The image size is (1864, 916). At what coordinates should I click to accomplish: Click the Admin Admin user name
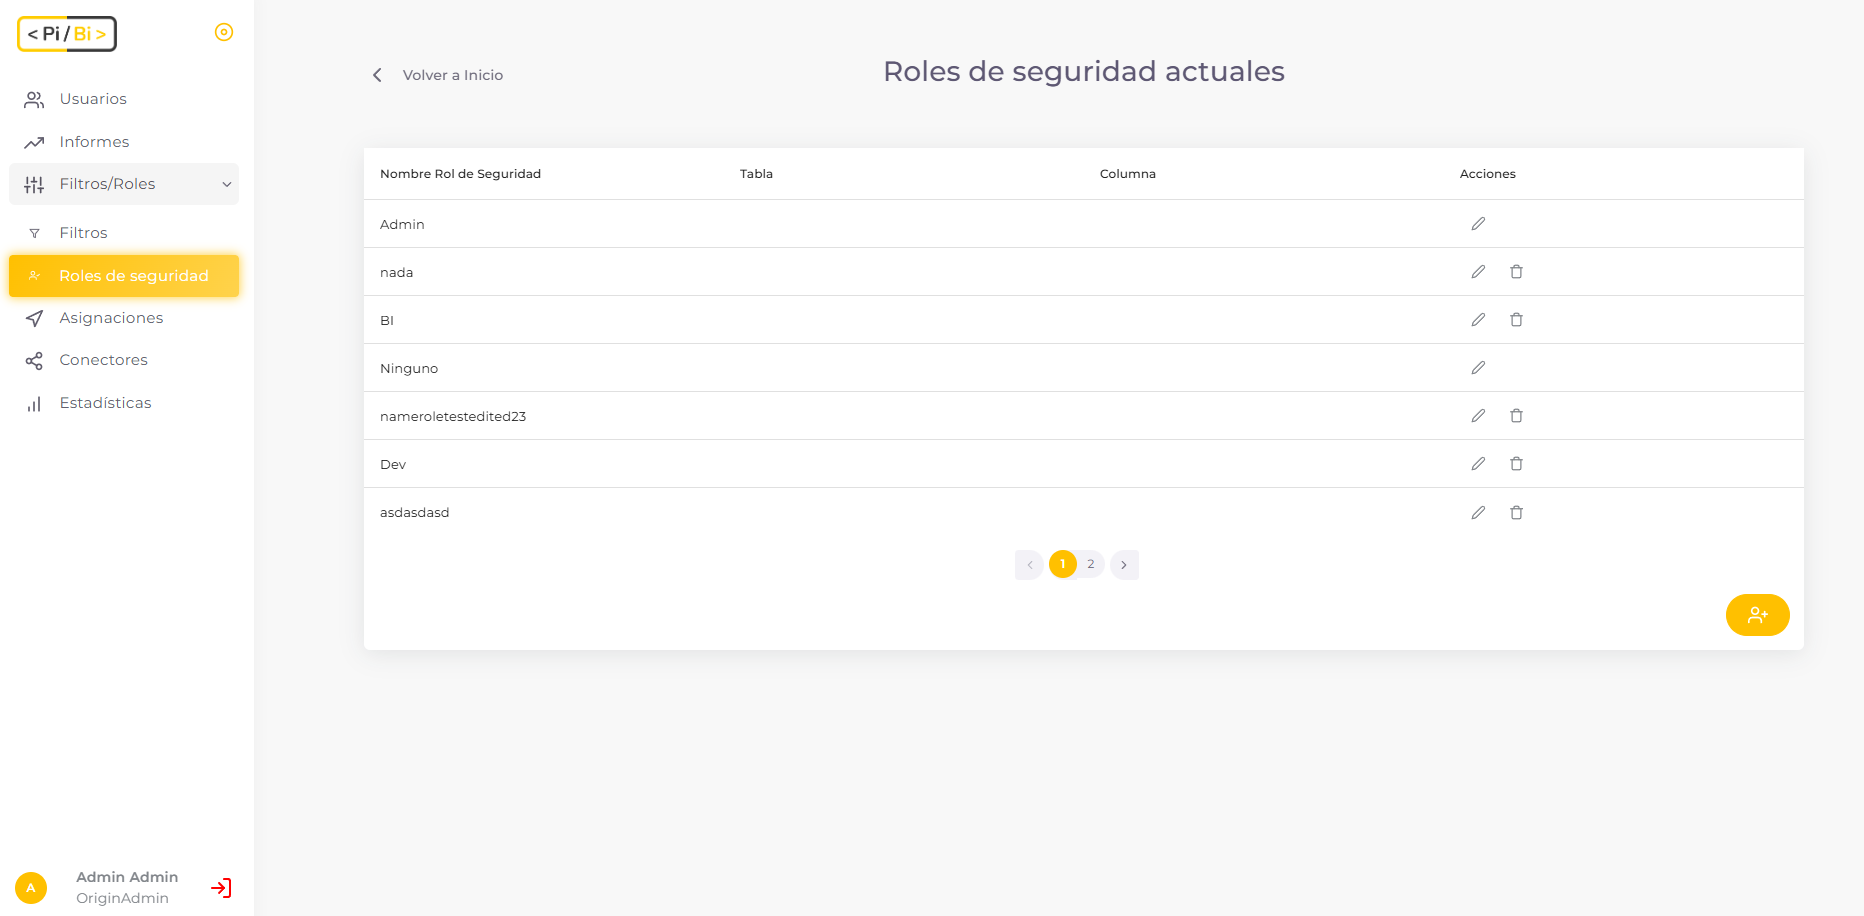(127, 877)
